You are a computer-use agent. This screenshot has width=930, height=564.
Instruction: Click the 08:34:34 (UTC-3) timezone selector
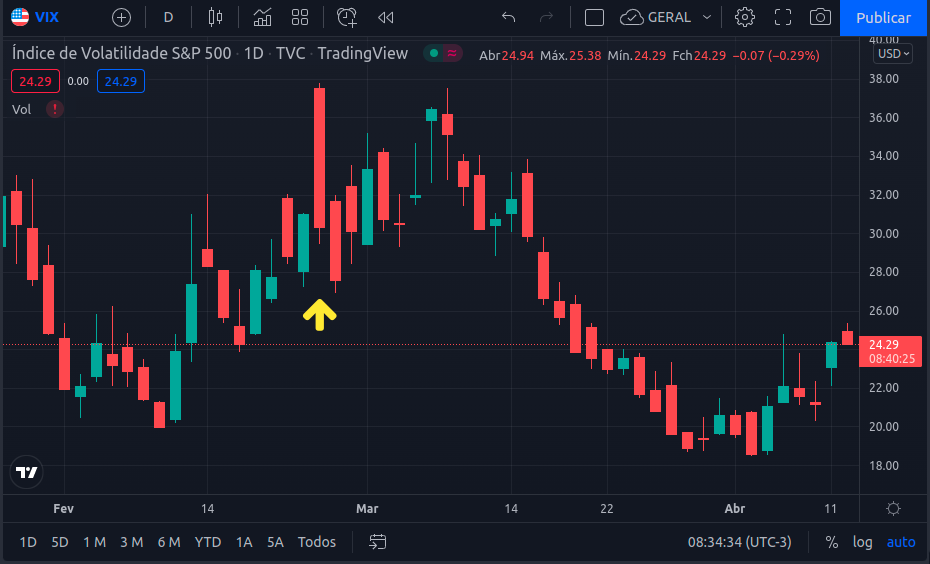tap(739, 542)
